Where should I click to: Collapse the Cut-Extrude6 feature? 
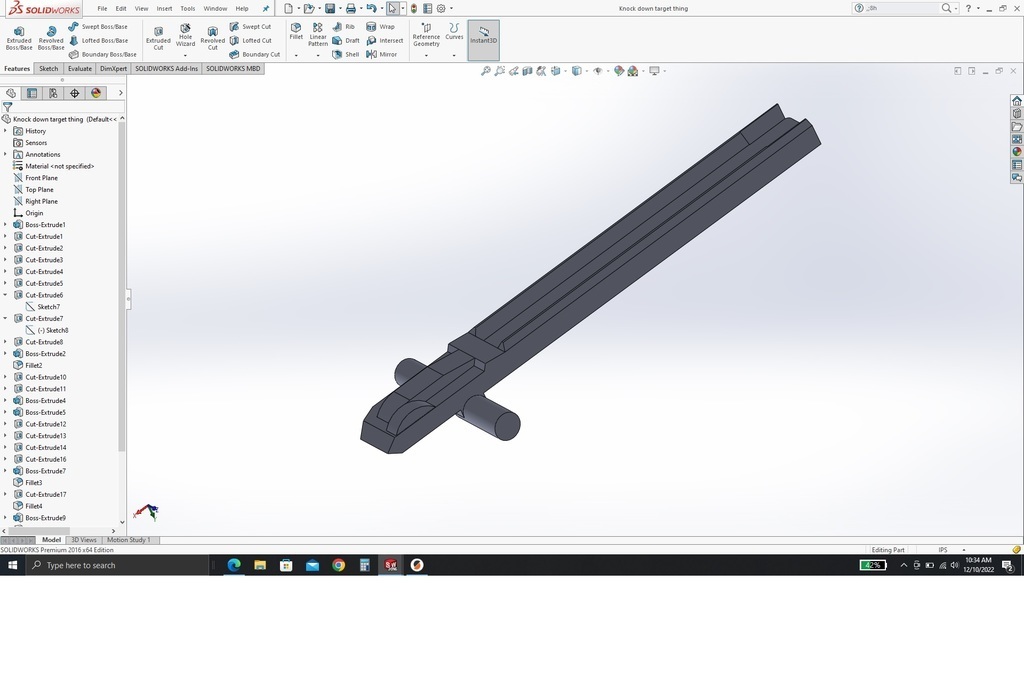(x=6, y=295)
